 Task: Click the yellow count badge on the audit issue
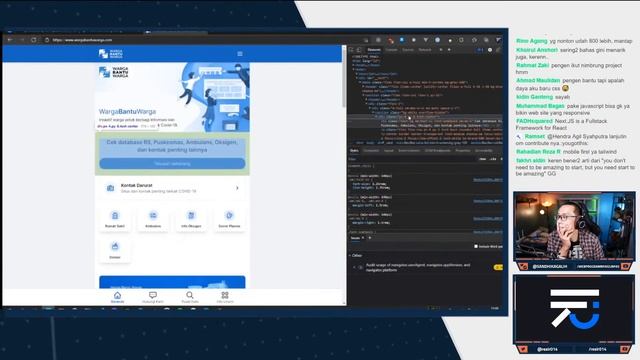coord(498,267)
